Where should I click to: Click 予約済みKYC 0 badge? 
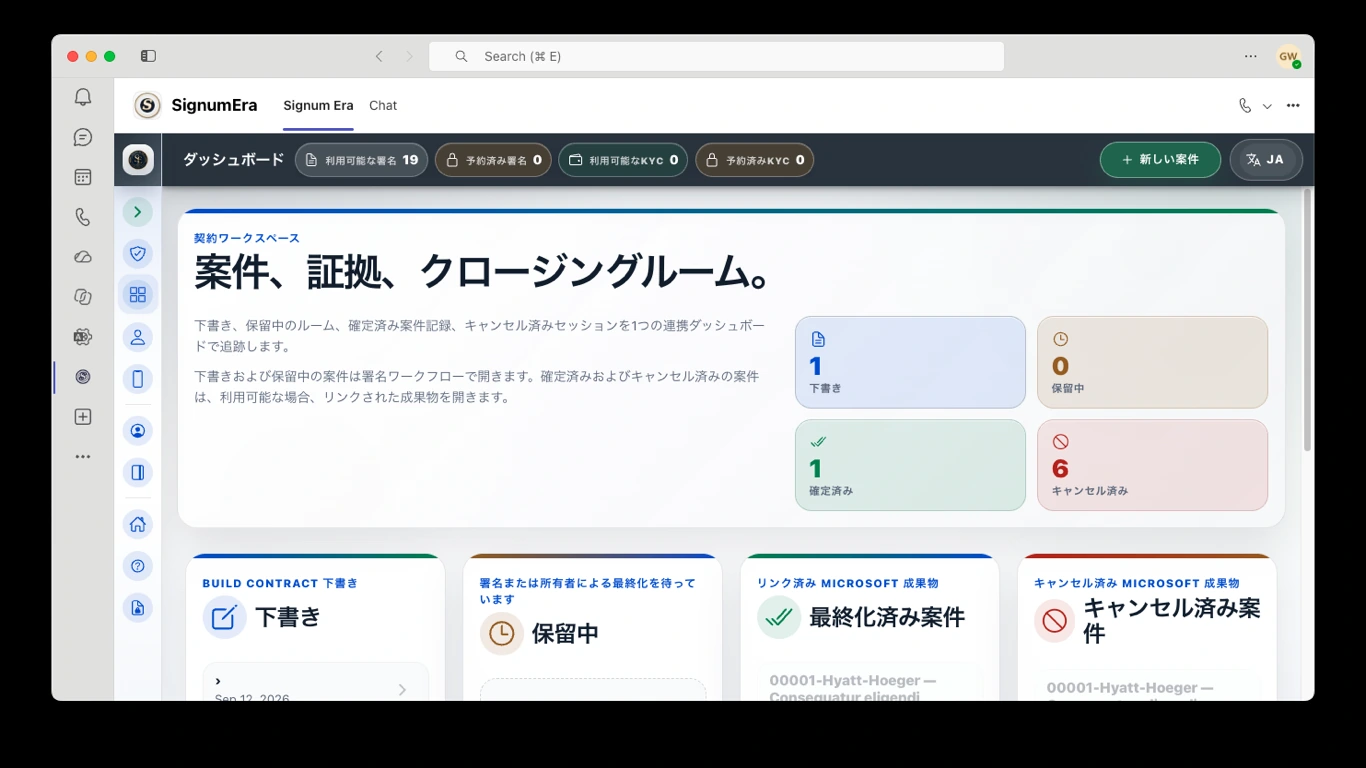click(x=754, y=160)
